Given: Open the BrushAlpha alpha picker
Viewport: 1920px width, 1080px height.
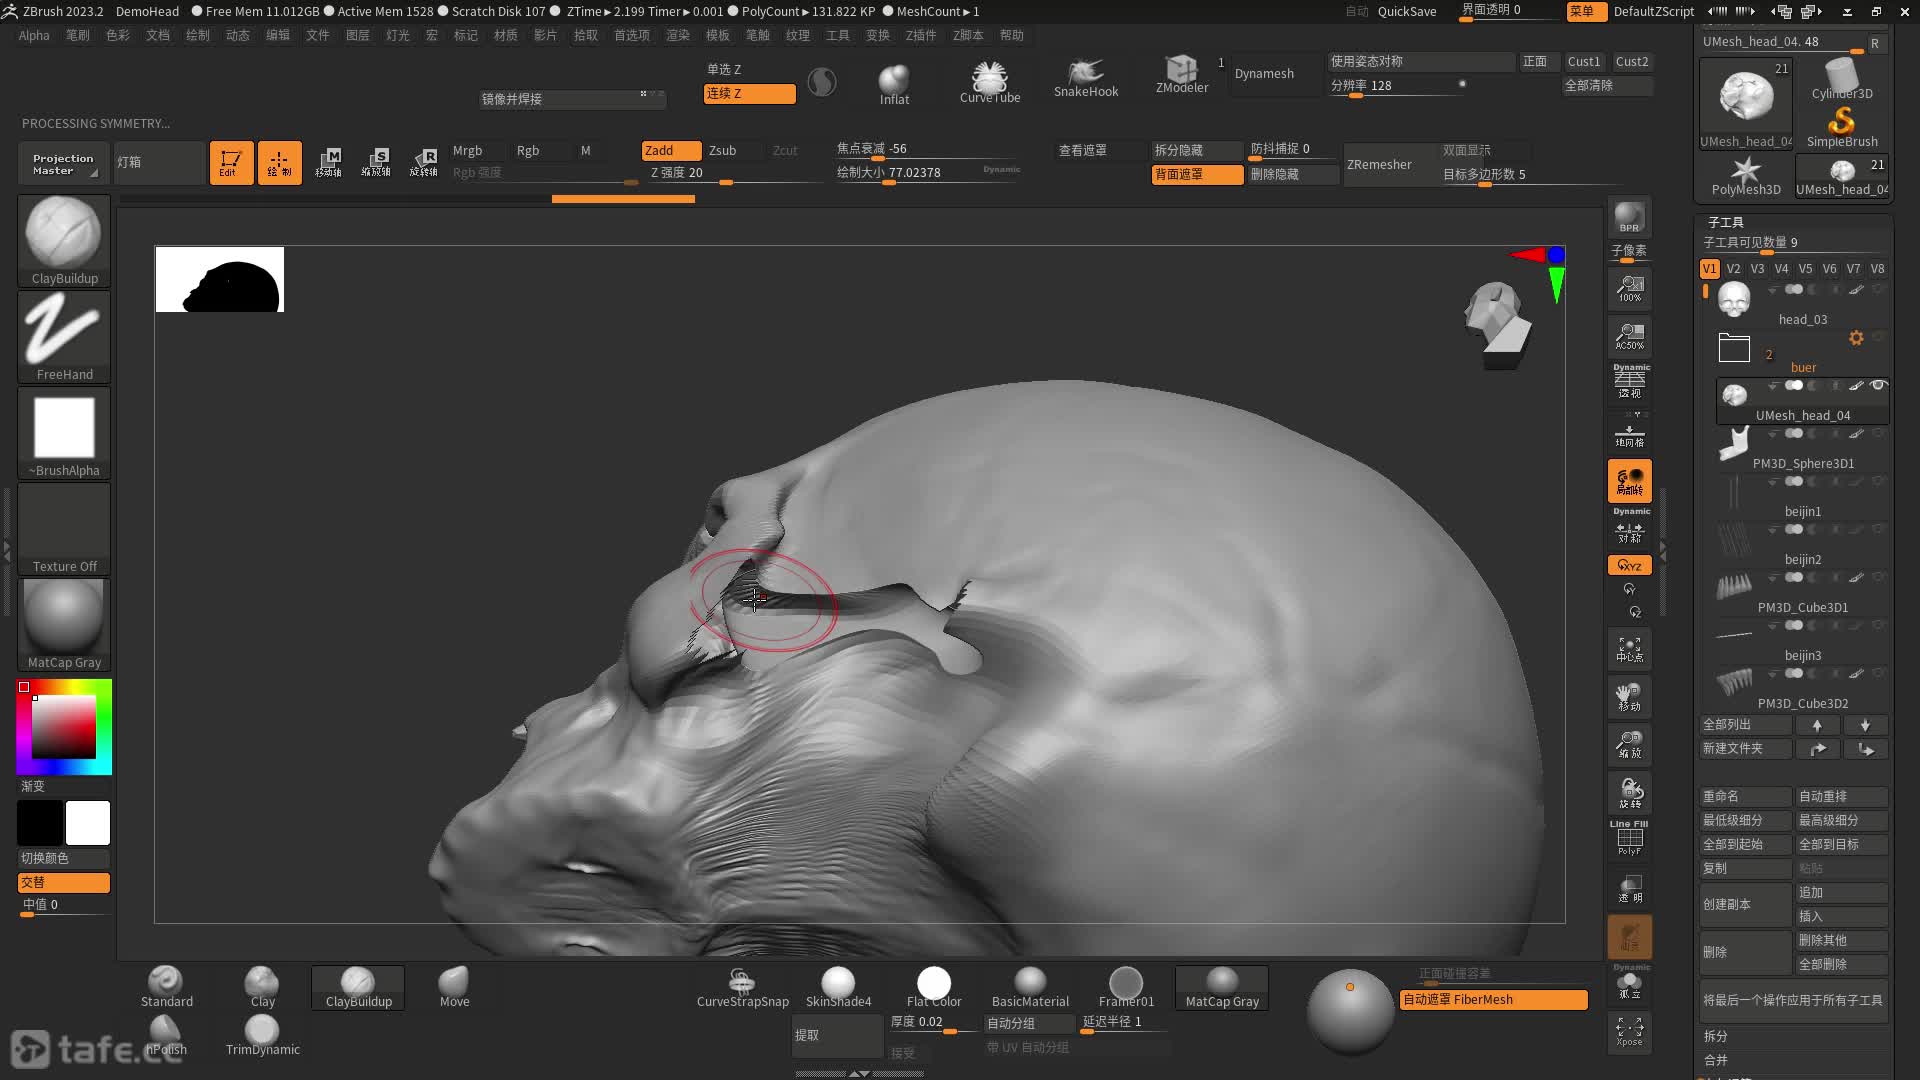Looking at the screenshot, I should point(64,433).
